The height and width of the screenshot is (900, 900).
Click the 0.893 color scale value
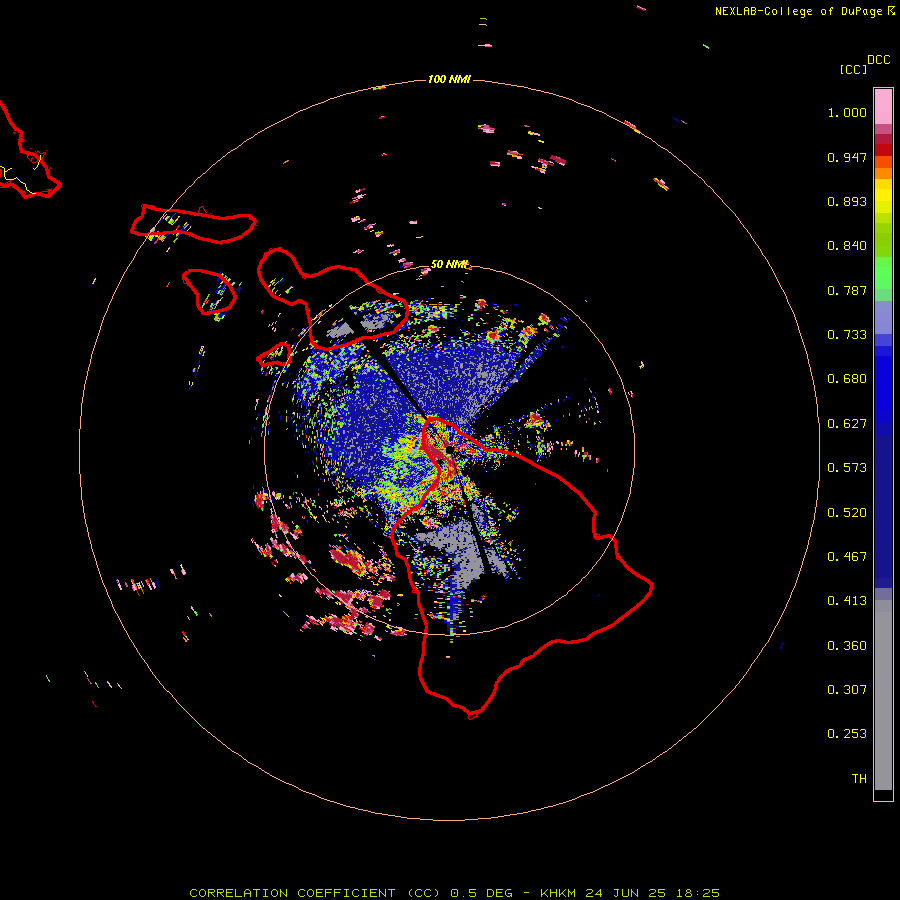tap(847, 201)
